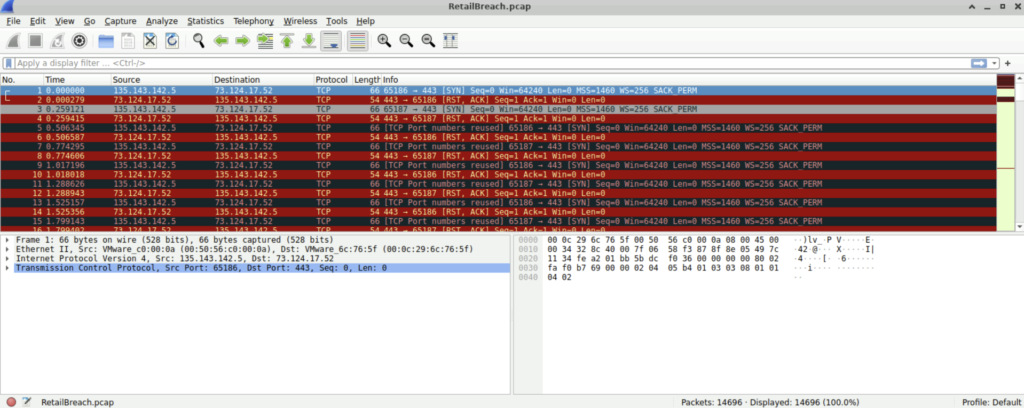1024x408 pixels.
Task: Click the find packet magnifier icon
Action: (199, 41)
